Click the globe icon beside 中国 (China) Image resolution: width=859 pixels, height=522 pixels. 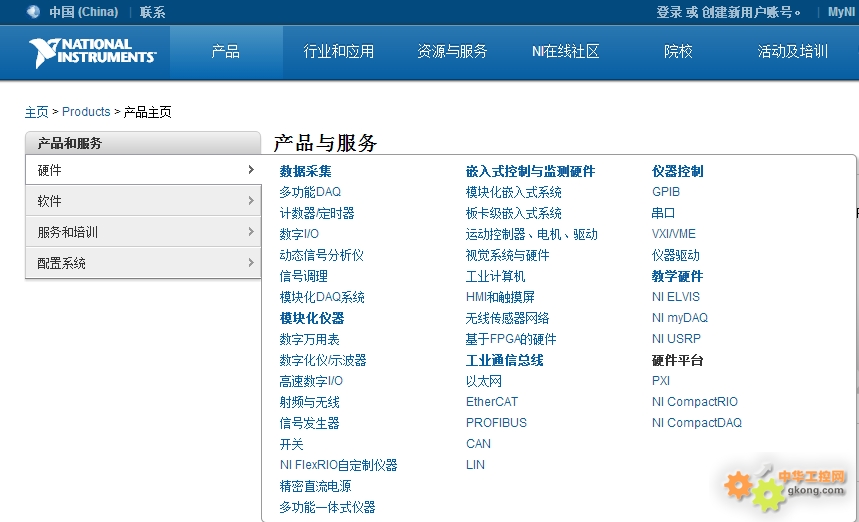point(33,12)
